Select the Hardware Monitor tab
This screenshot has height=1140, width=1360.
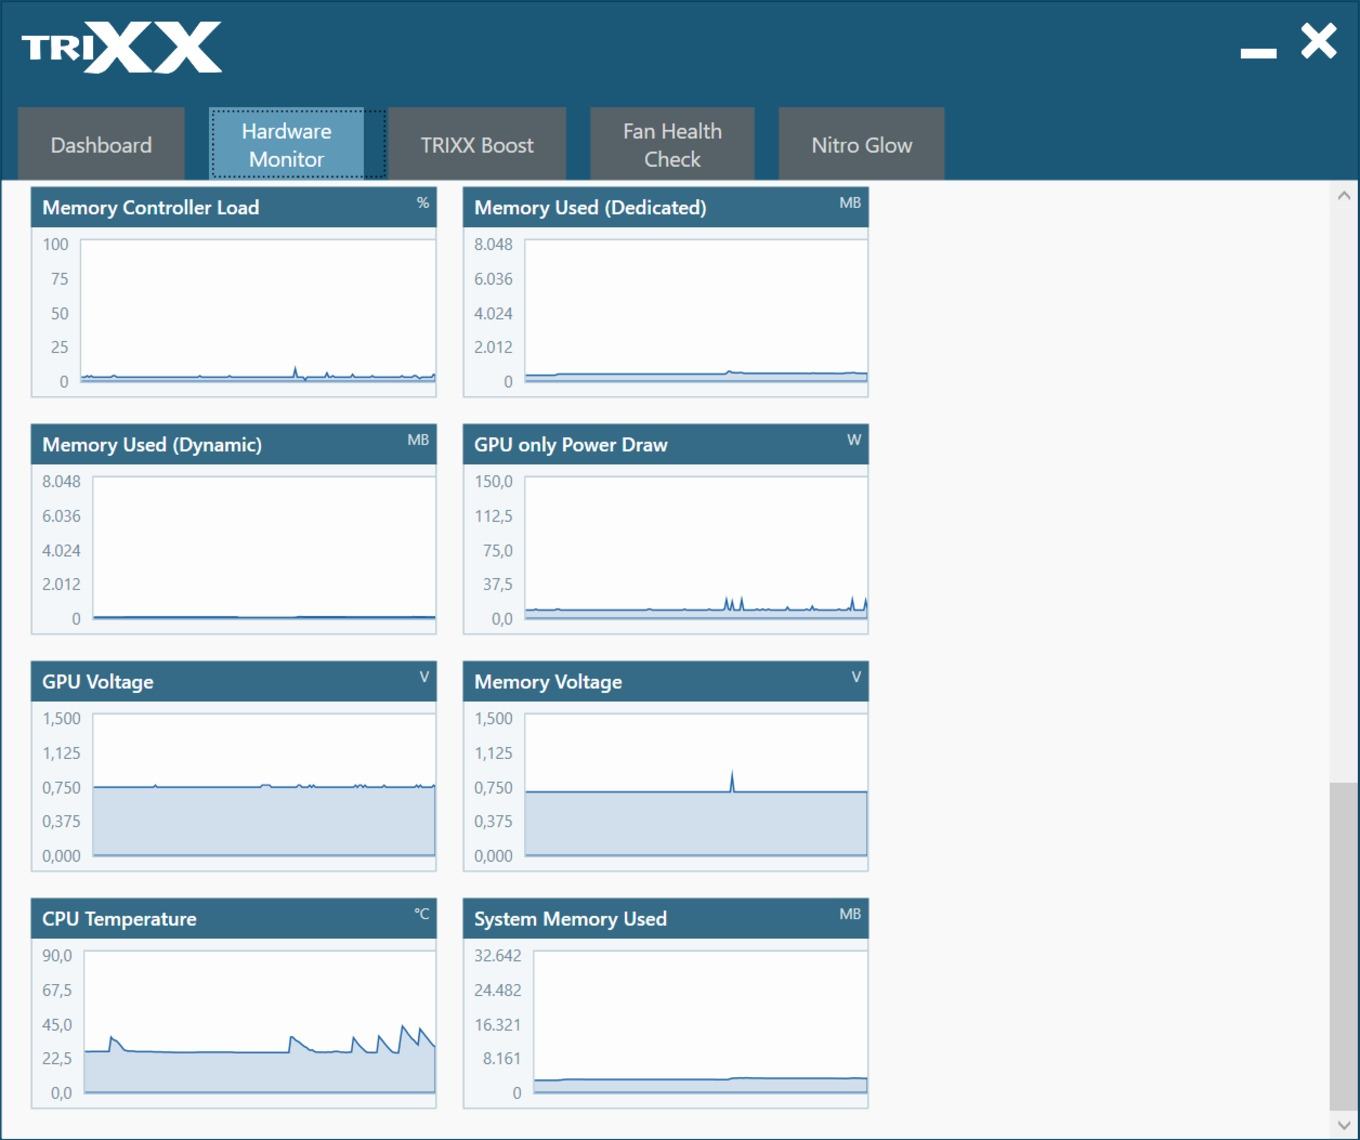pyautogui.click(x=287, y=144)
